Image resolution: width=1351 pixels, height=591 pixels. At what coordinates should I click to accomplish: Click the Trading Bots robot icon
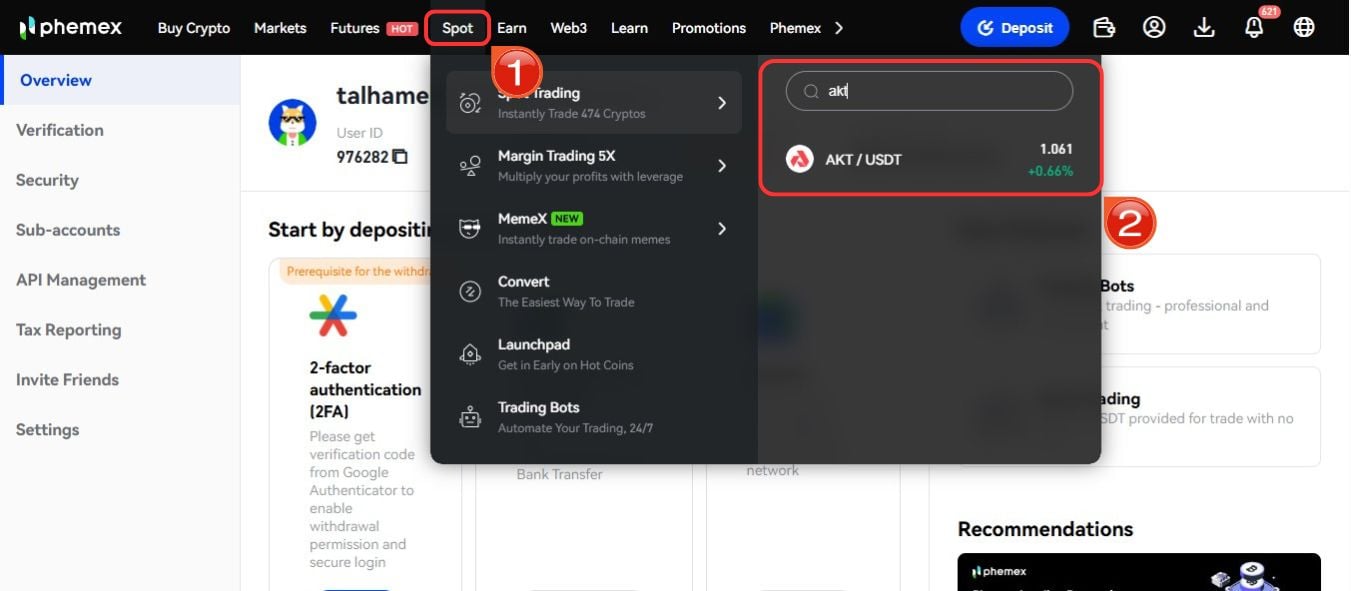[x=470, y=418]
